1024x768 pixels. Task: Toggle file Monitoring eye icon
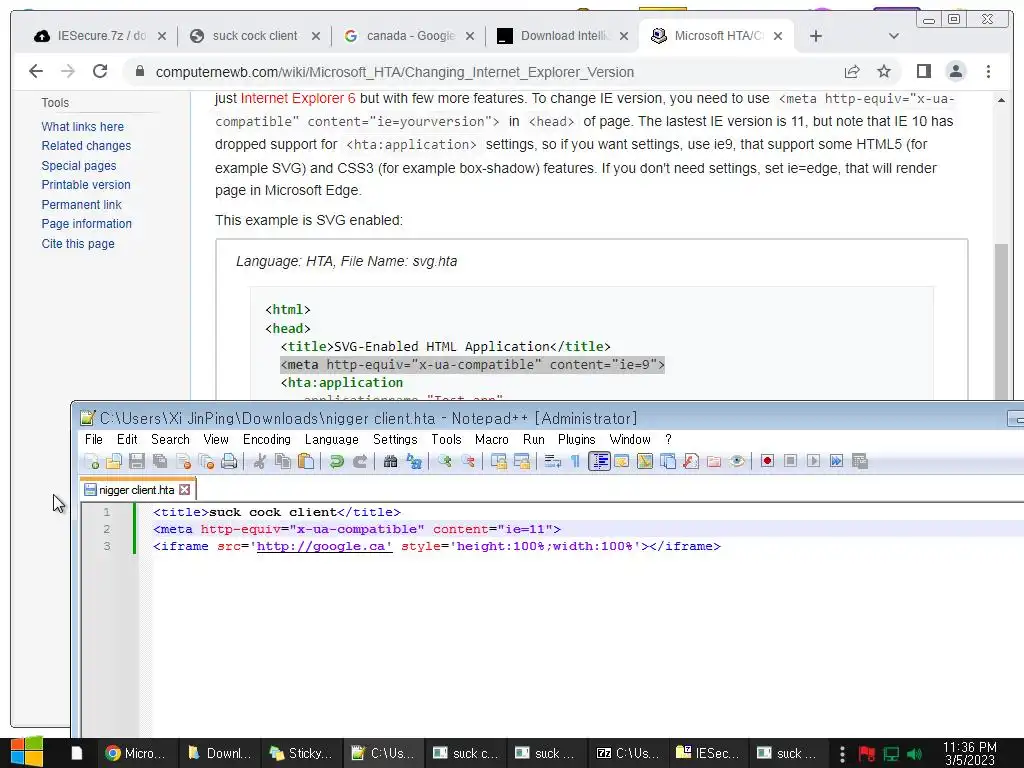coord(737,462)
